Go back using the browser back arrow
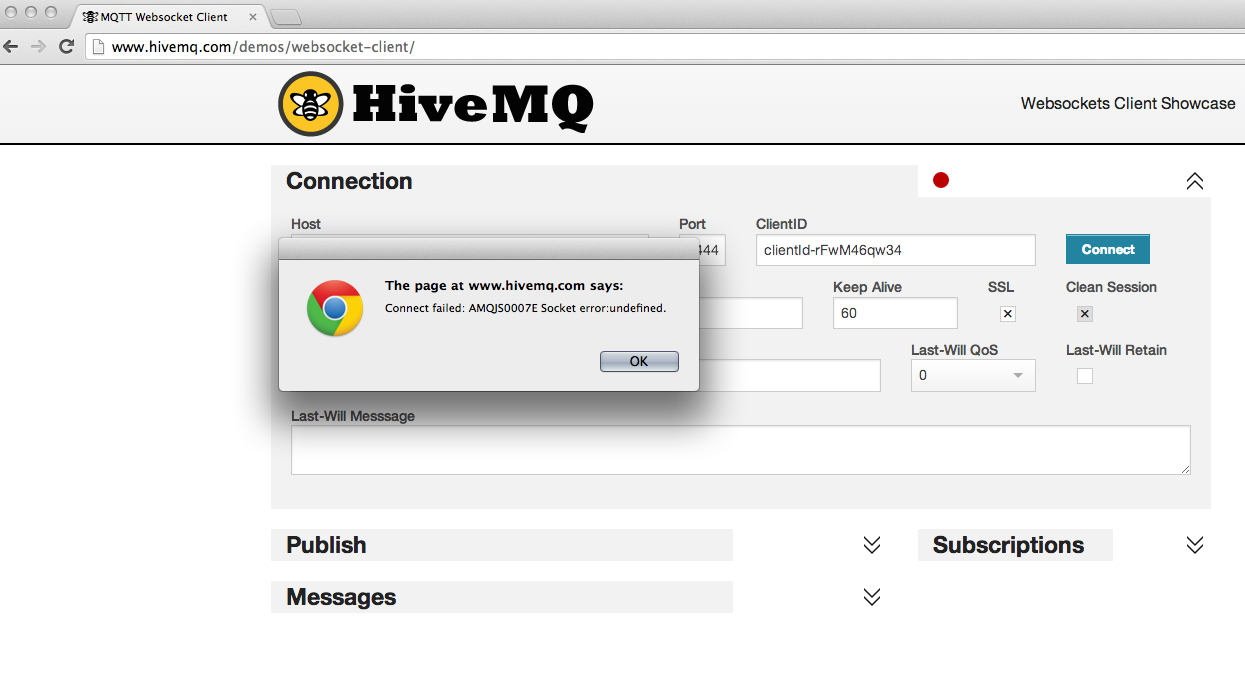1245x676 pixels. point(12,46)
